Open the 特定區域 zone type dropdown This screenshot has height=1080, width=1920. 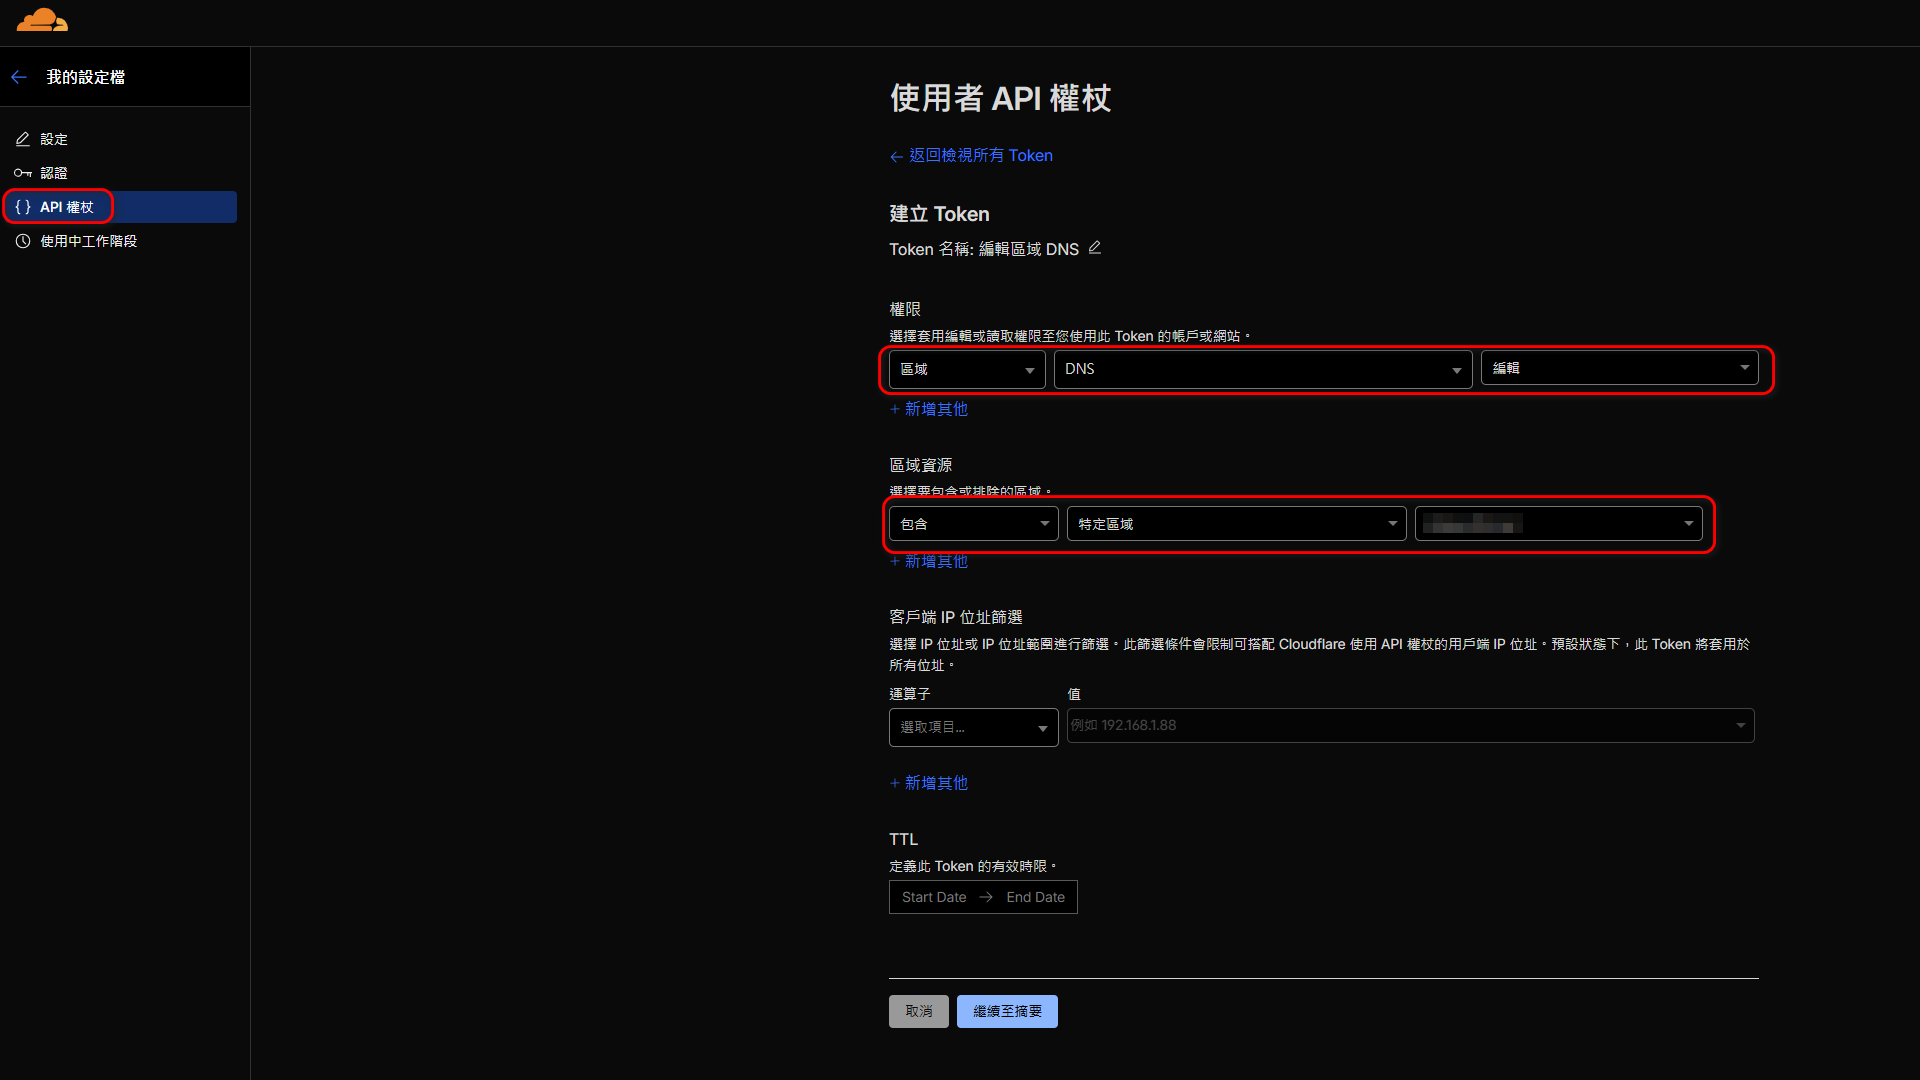(x=1237, y=524)
